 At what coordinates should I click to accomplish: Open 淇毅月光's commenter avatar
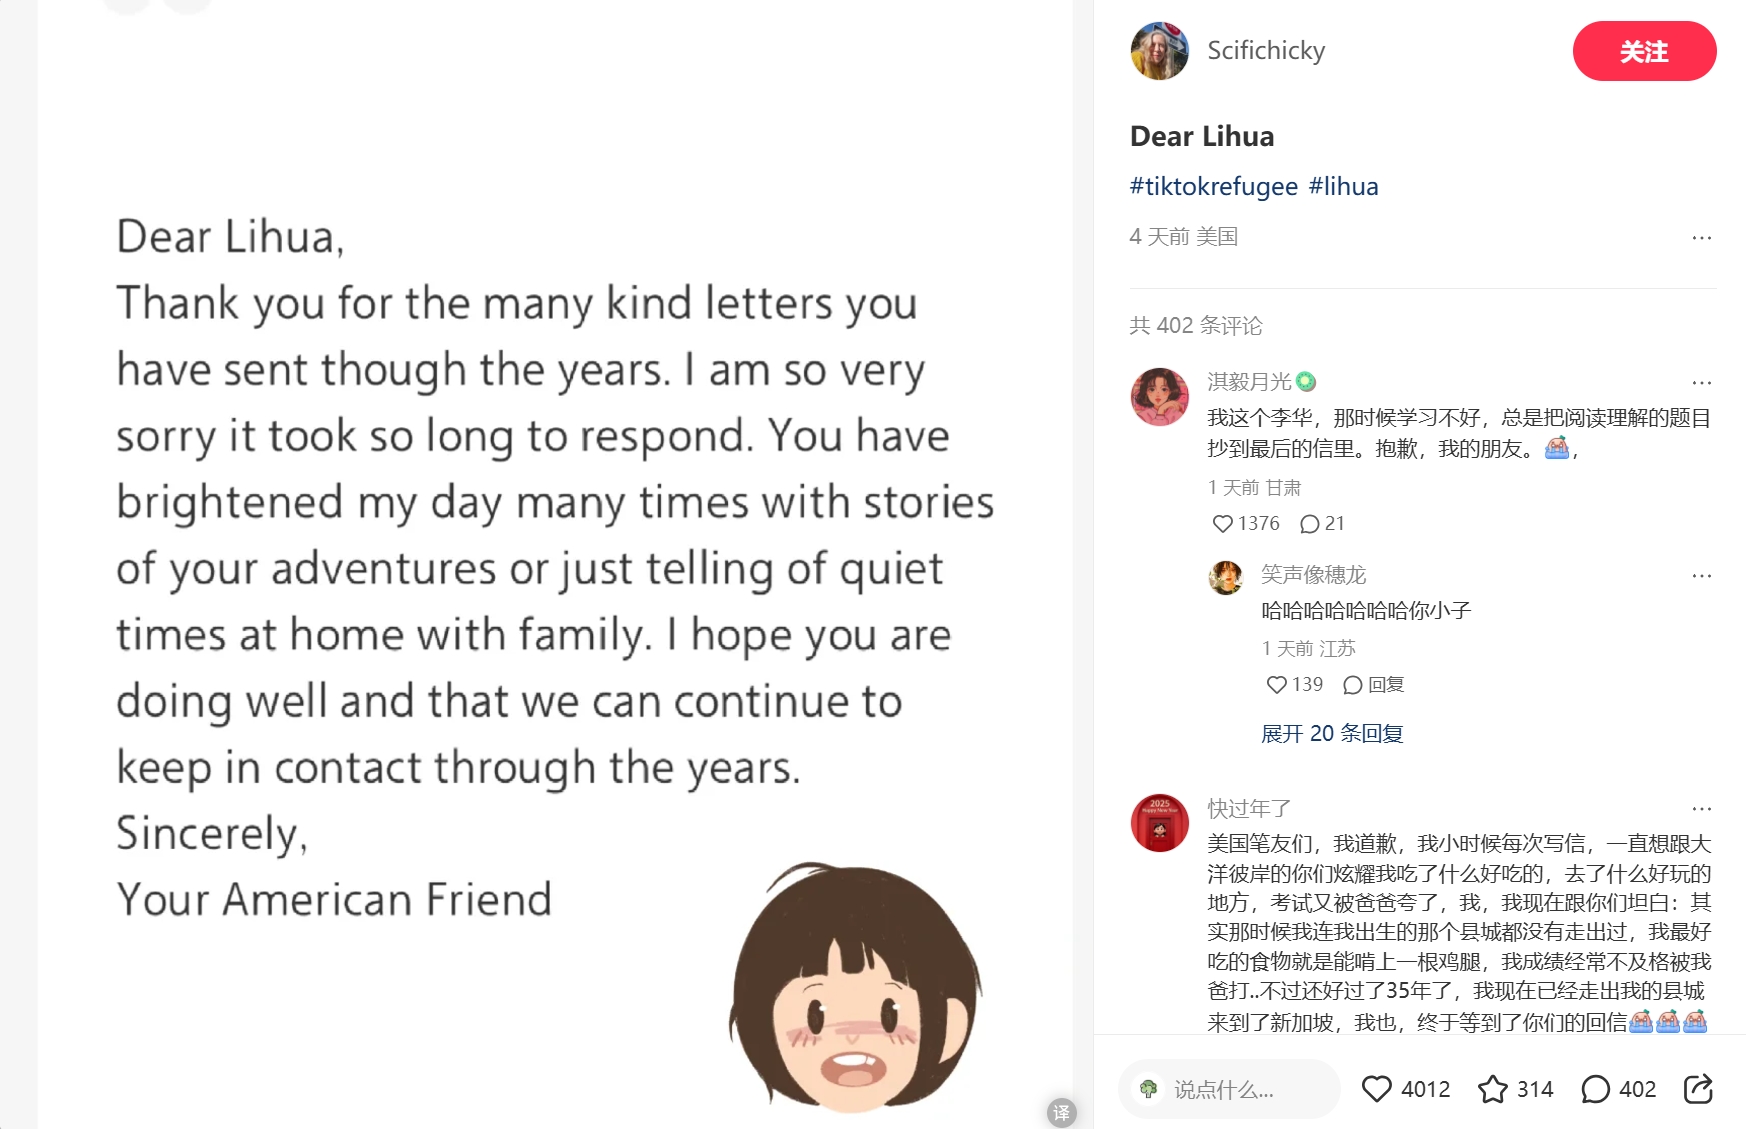[x=1159, y=396]
